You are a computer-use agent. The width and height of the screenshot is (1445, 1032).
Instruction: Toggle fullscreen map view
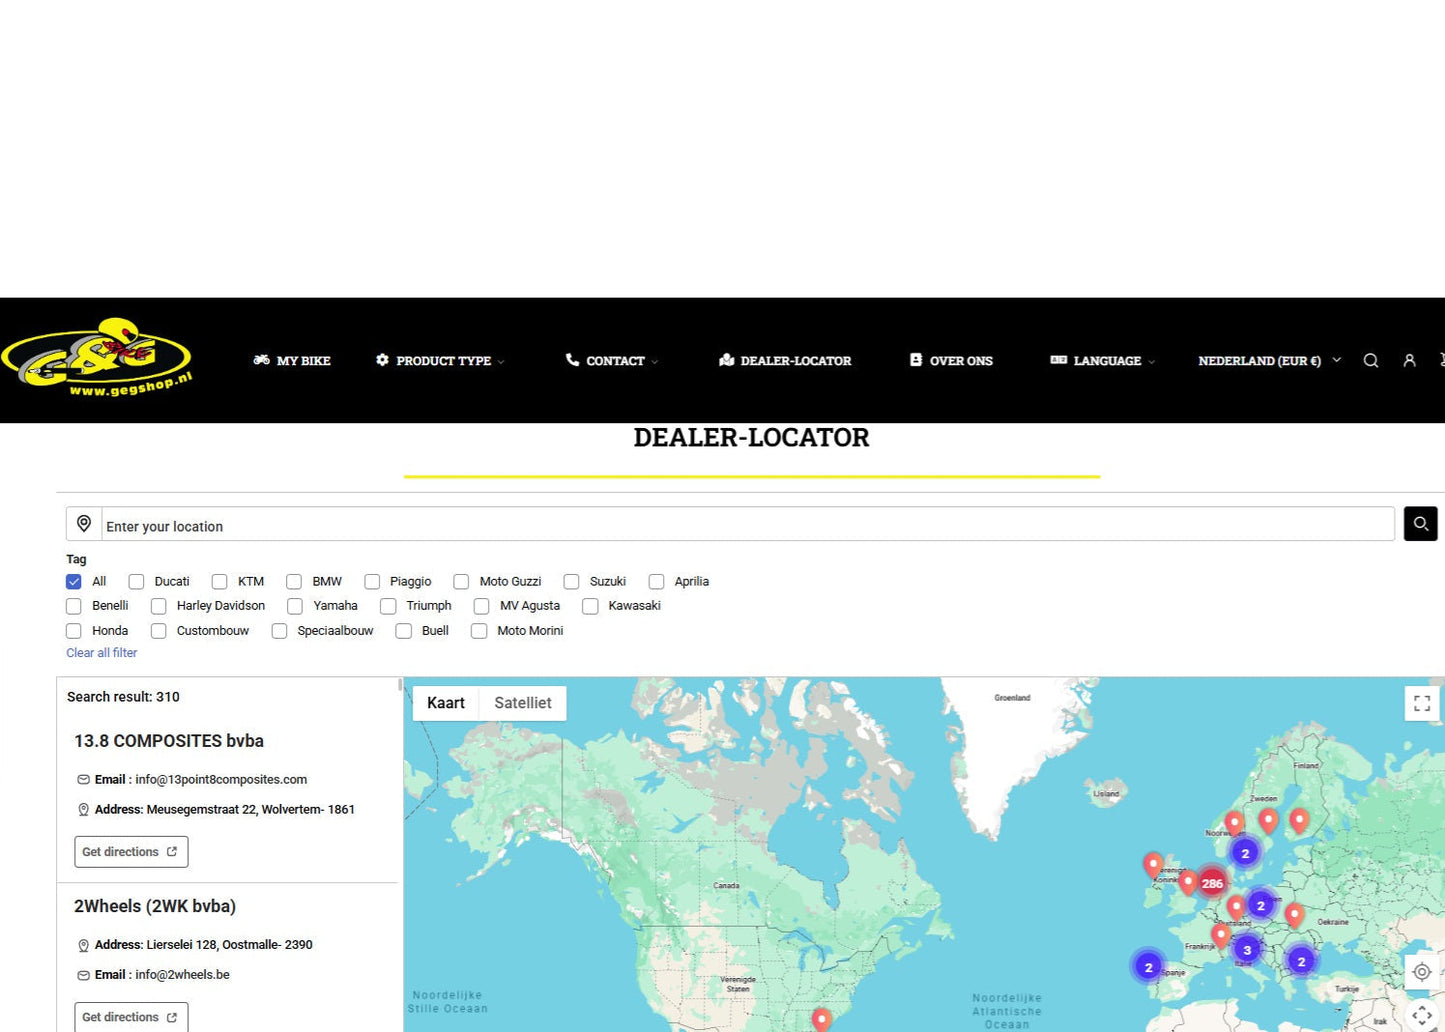point(1421,703)
